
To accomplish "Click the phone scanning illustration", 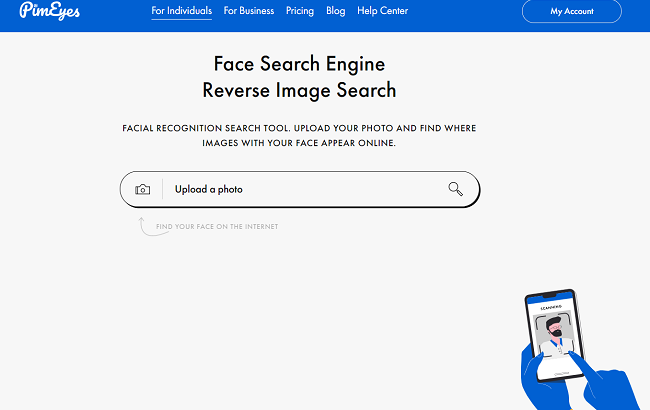I will pos(578,350).
